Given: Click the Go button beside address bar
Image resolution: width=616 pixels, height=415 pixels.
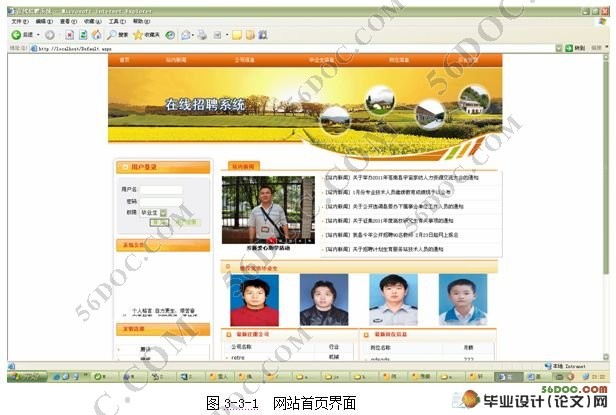Looking at the screenshot, I should point(576,47).
